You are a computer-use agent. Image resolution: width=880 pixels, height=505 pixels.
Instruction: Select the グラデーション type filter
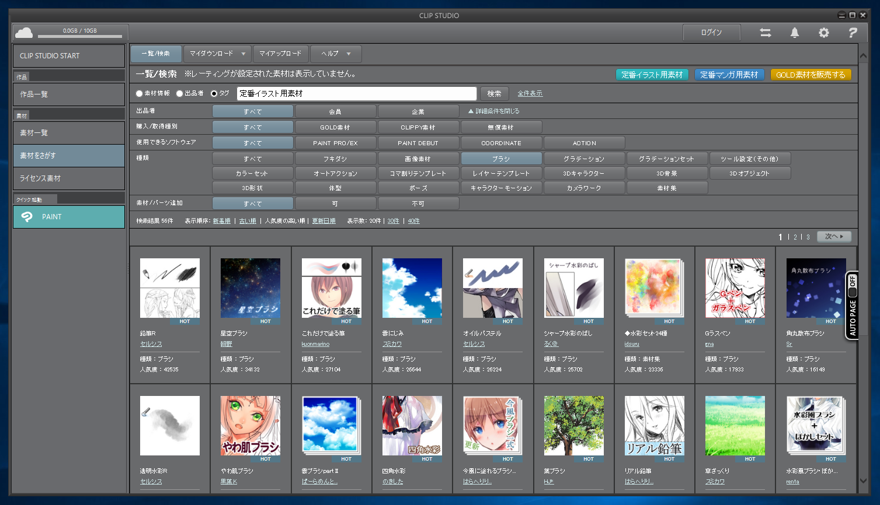[584, 159]
